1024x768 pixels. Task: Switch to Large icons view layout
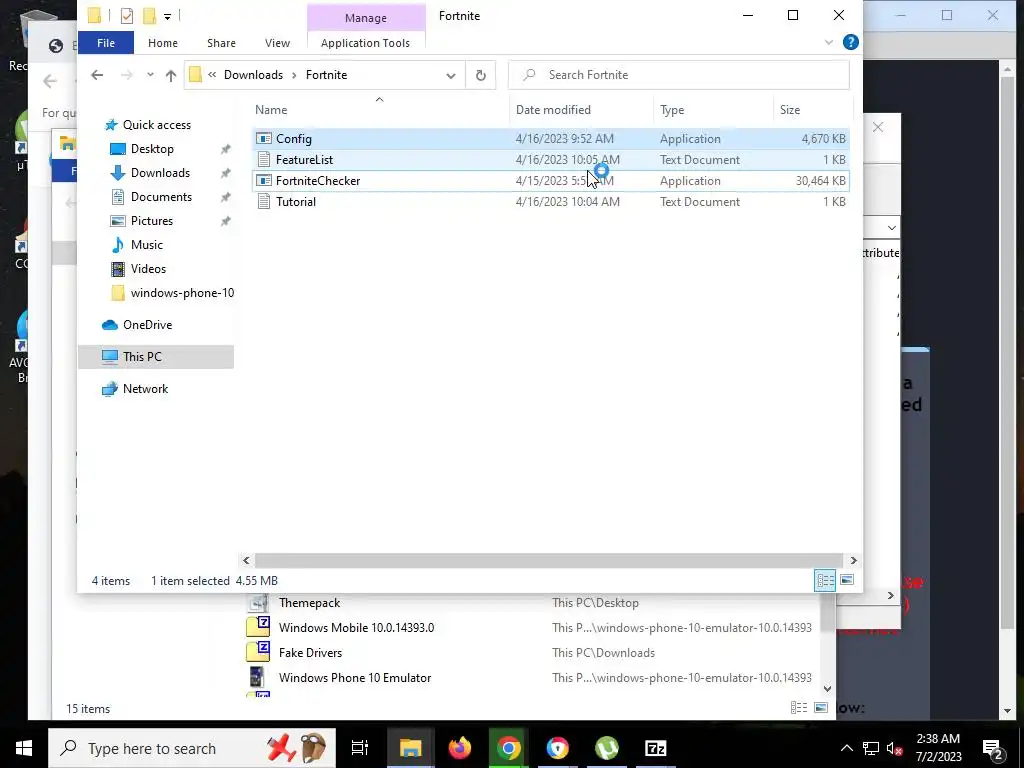point(847,580)
